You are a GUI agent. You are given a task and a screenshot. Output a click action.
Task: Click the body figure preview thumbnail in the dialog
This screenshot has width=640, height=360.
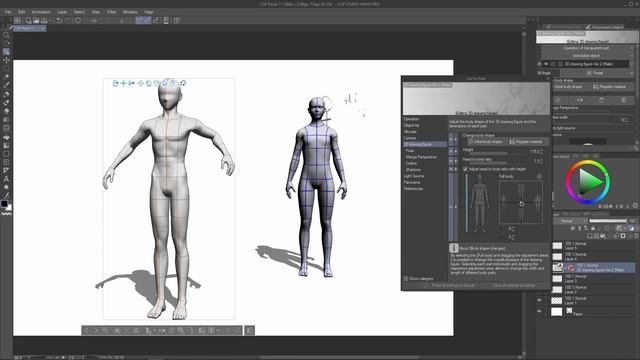point(480,203)
